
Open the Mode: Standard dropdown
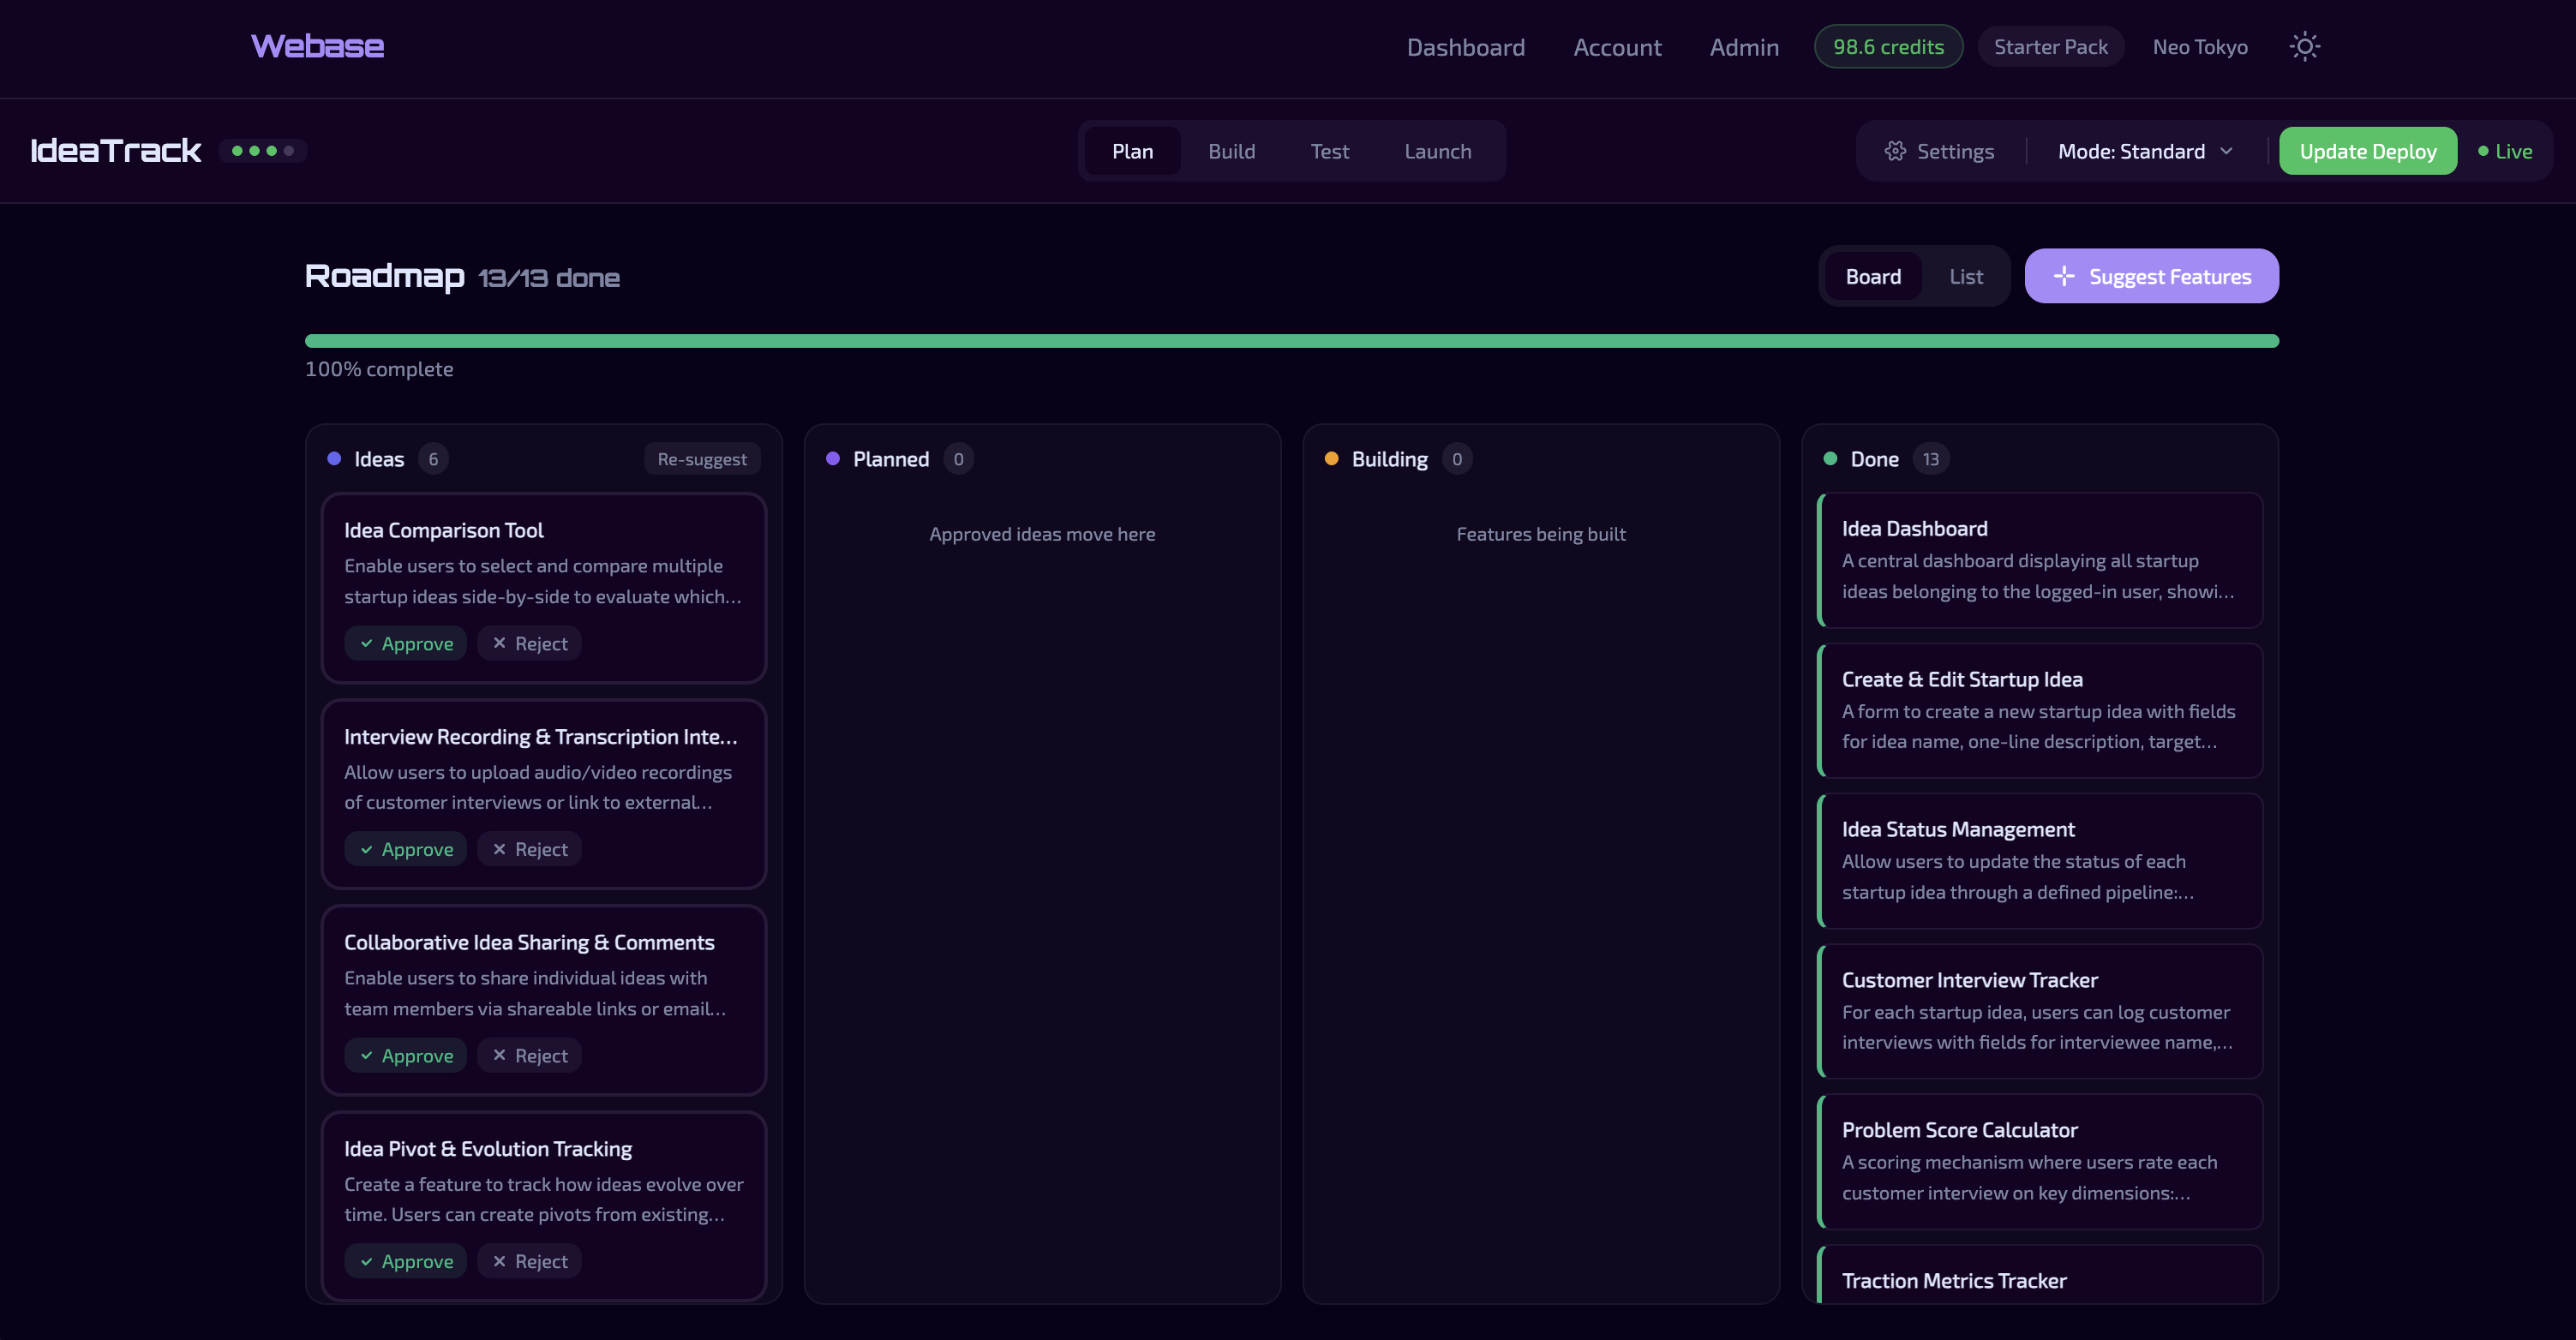click(2144, 151)
